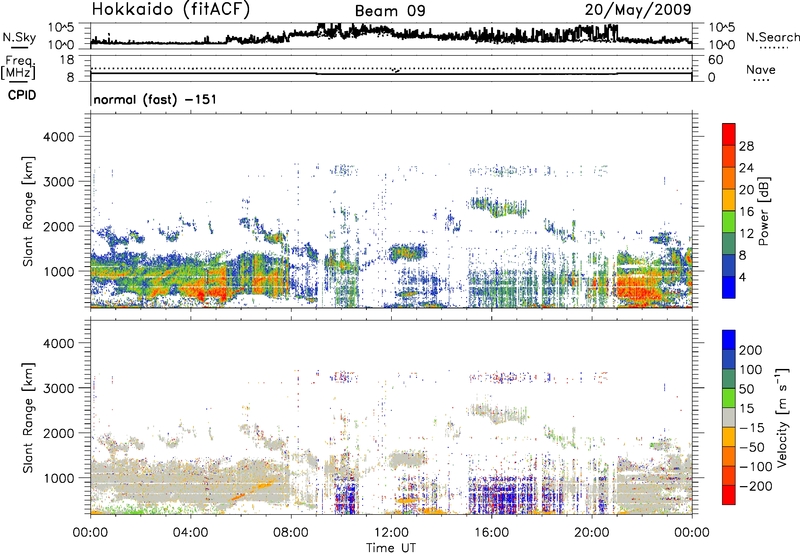Click the '16' power colorbar label
Viewport: 800px width, 554px height.
746,212
